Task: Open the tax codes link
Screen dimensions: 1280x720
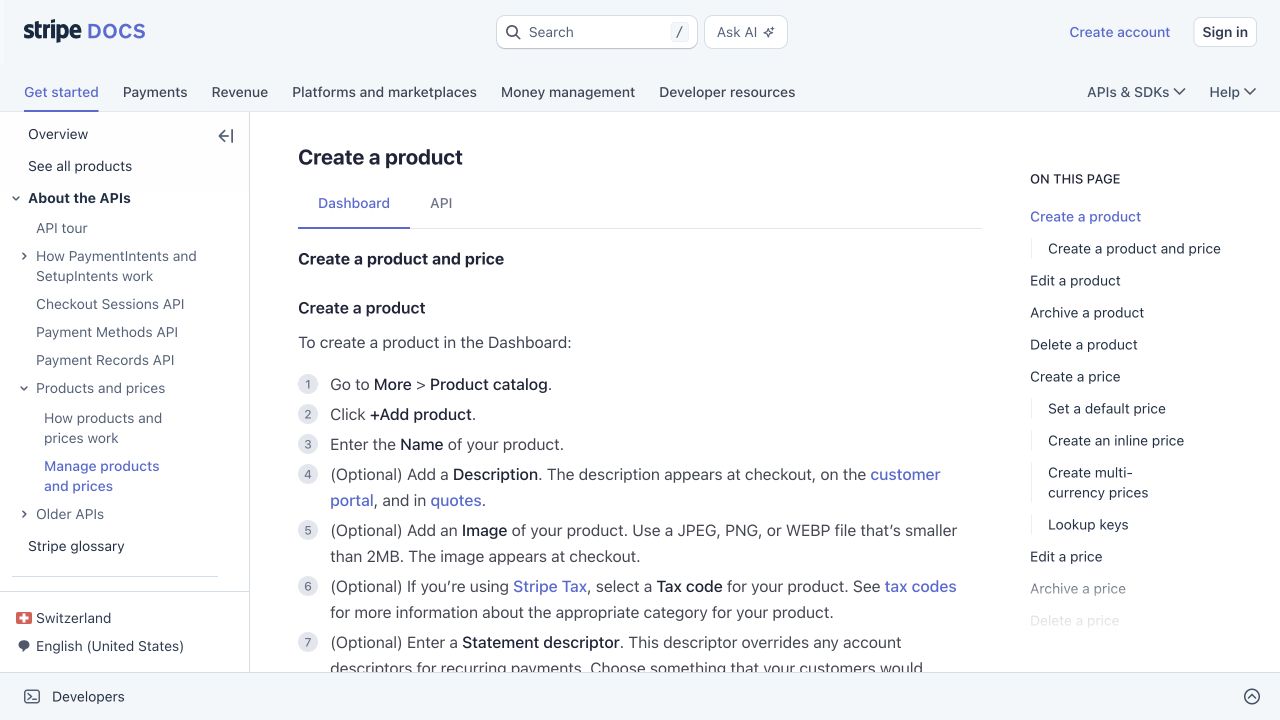Action: pyautogui.click(x=920, y=586)
